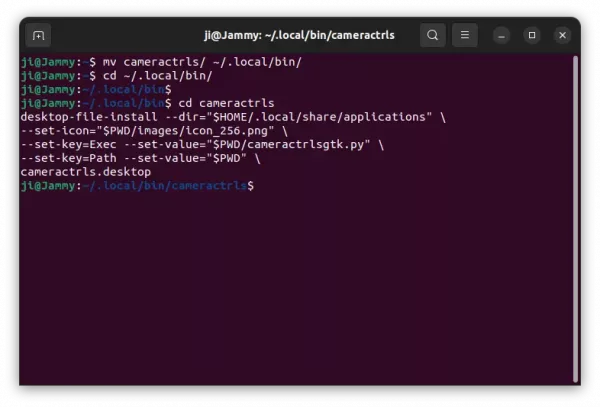Click the --set-key=Path --set-value="$PWD" line

[140, 158]
